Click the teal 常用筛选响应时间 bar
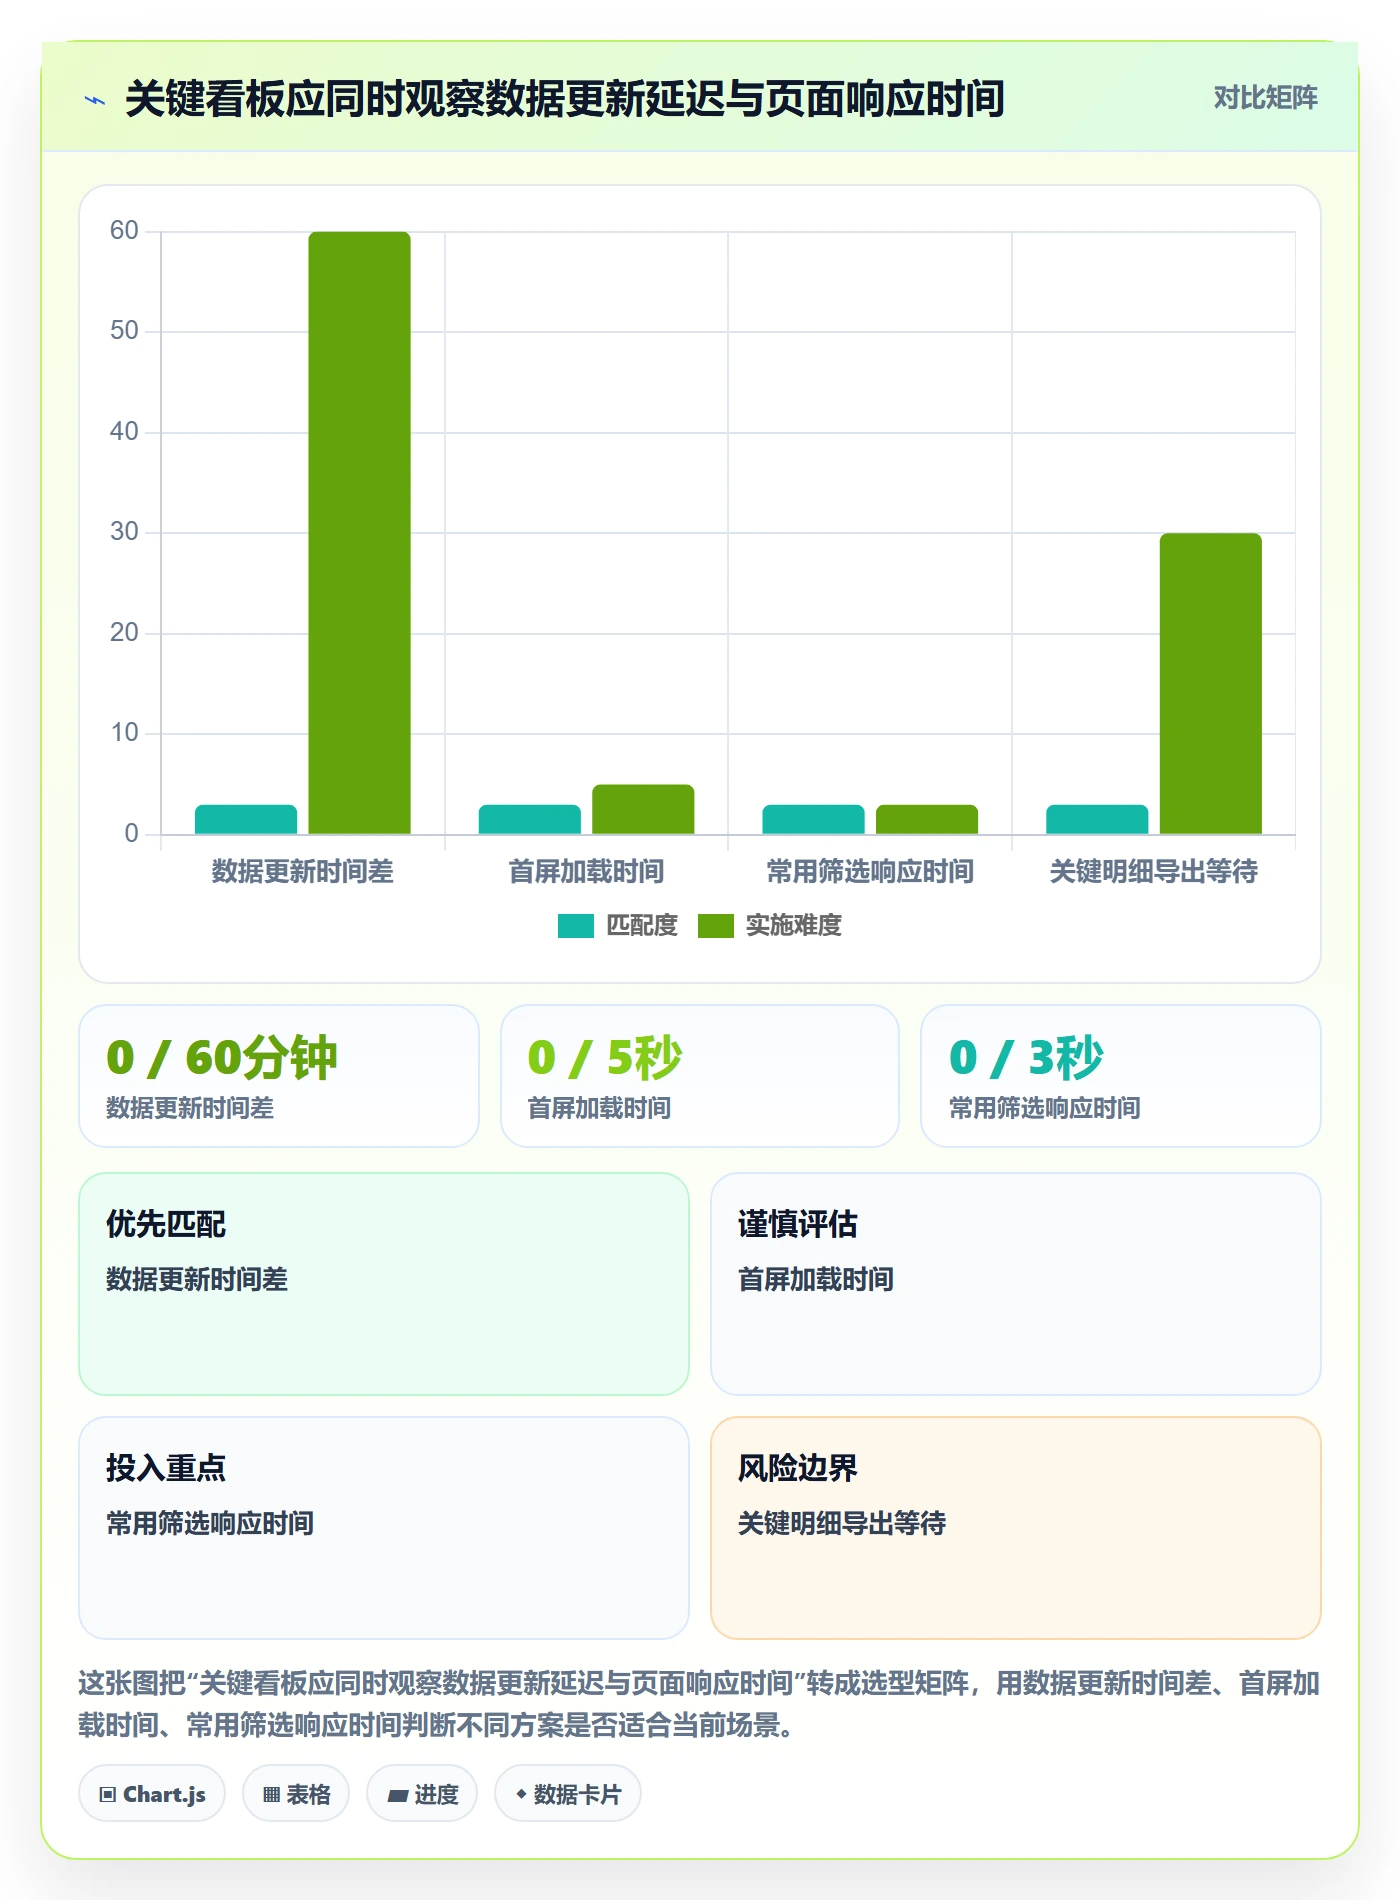 [813, 819]
